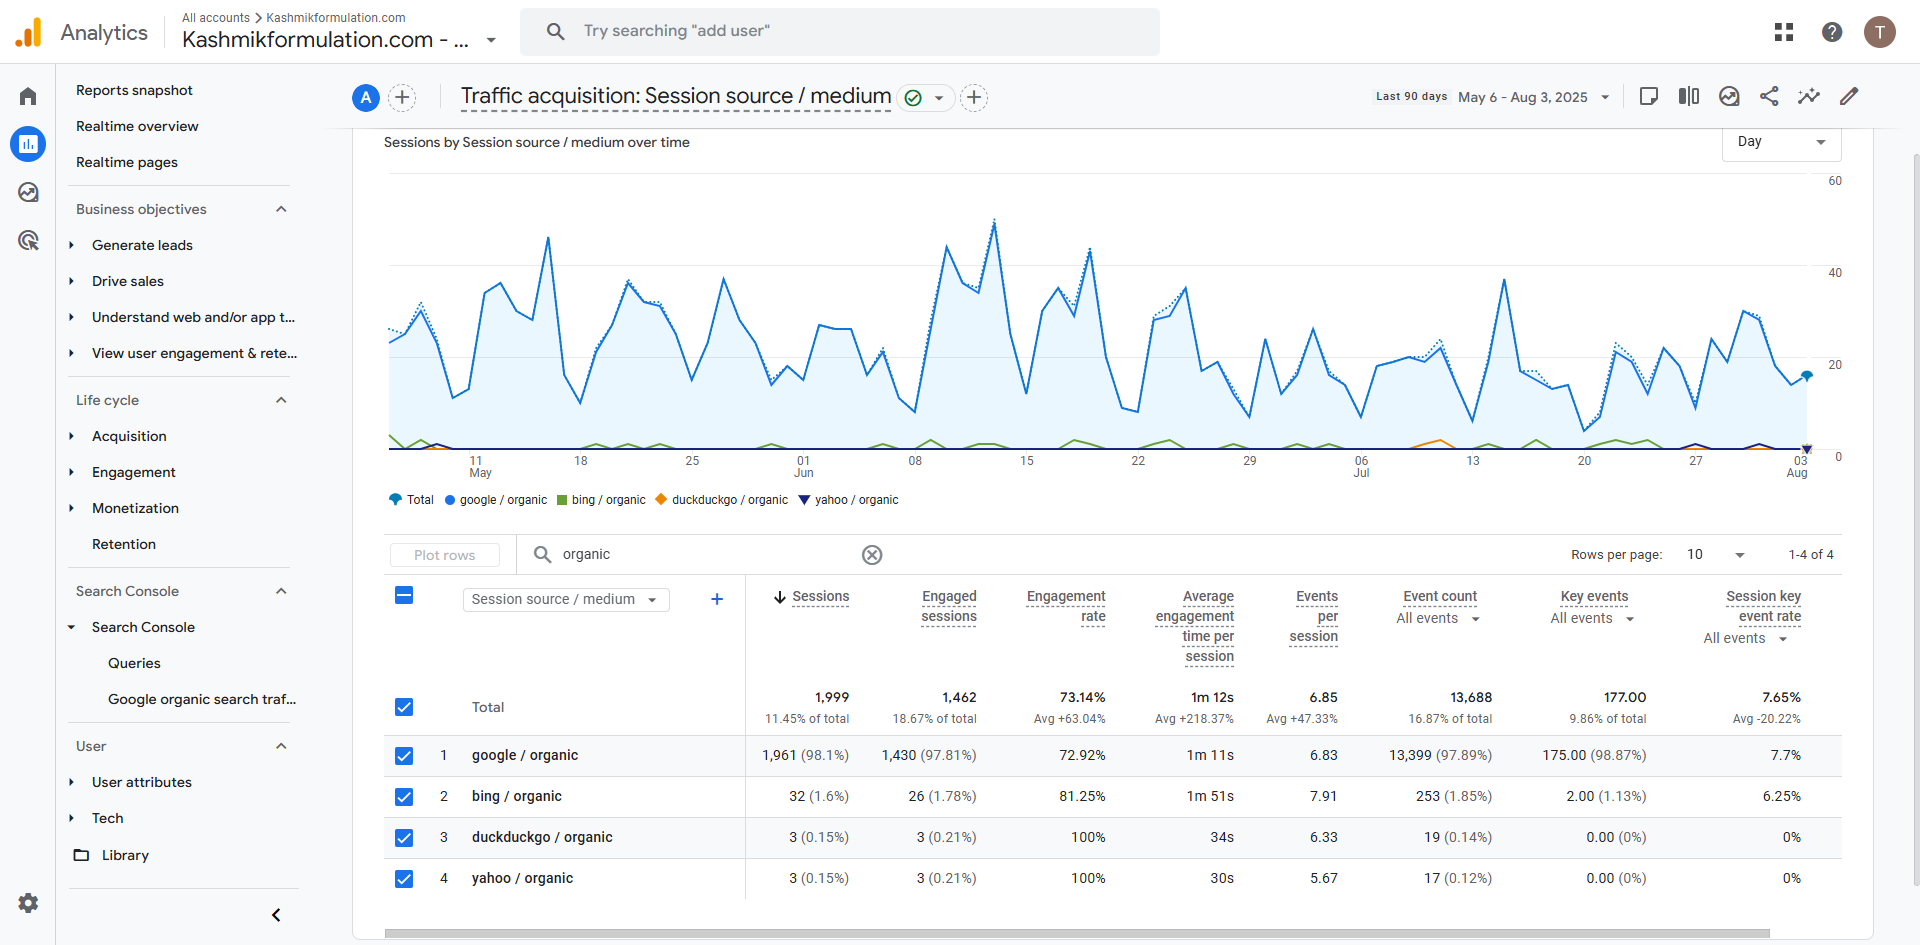This screenshot has height=945, width=1920.
Task: Uncheck the Total row checkbox
Action: 404,707
